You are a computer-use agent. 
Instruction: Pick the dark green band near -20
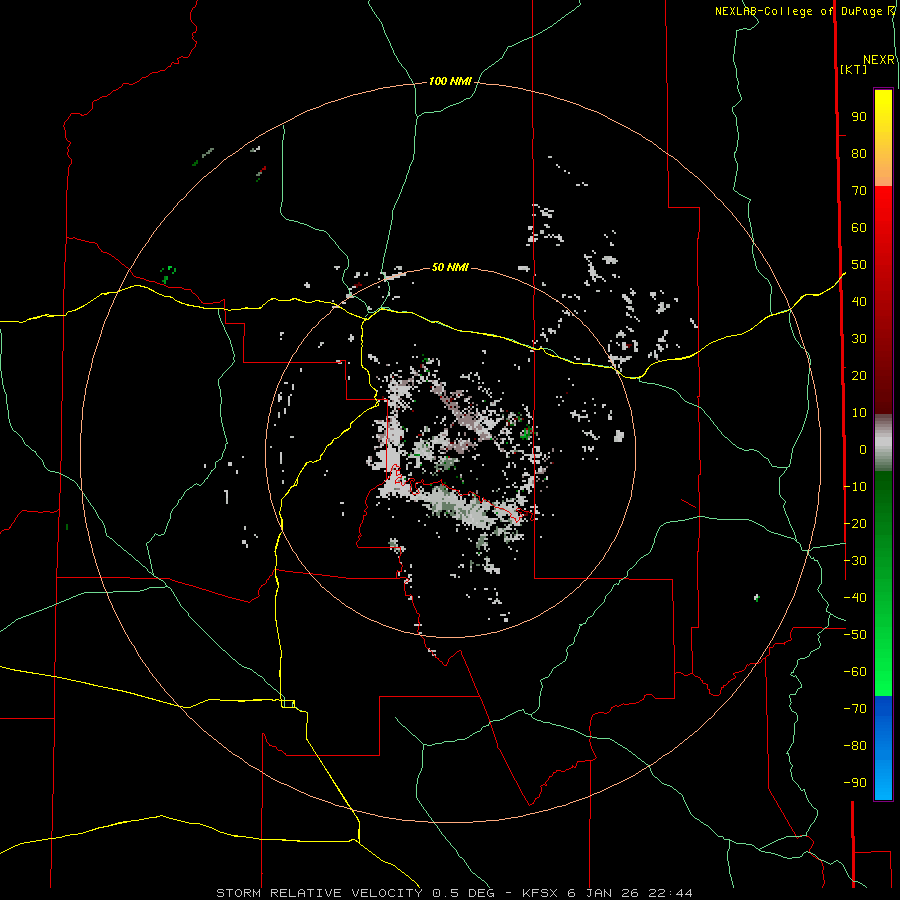[883, 517]
